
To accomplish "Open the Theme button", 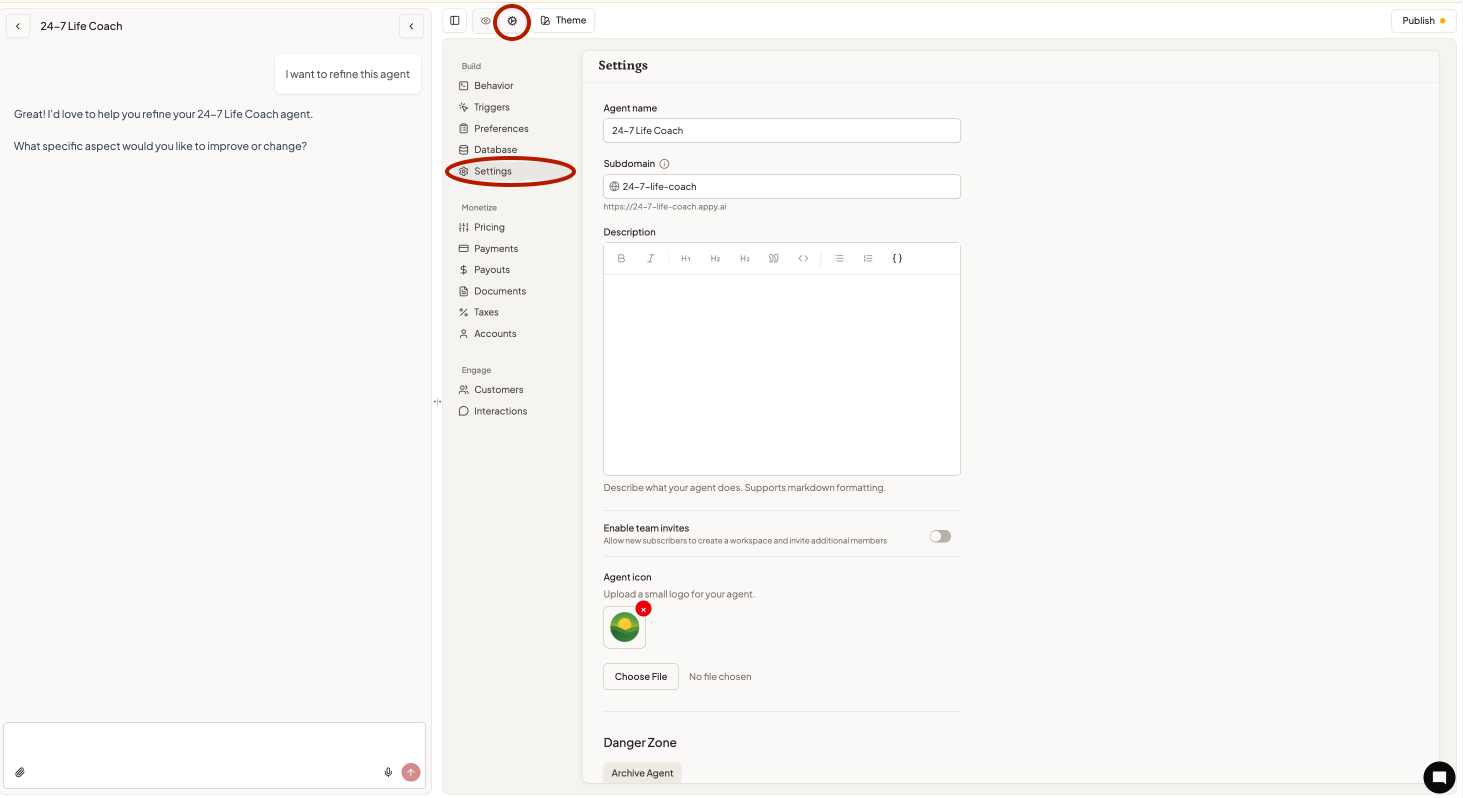I will click(x=563, y=20).
